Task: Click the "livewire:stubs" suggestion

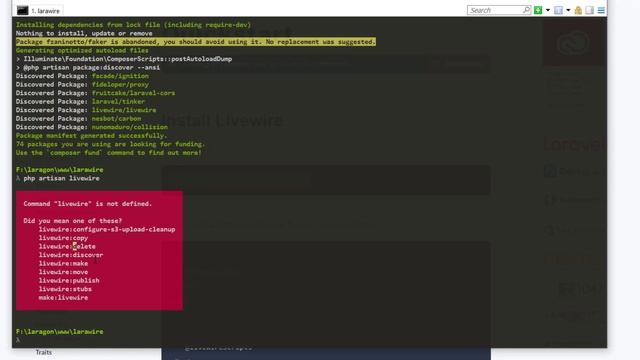Action: [x=65, y=289]
